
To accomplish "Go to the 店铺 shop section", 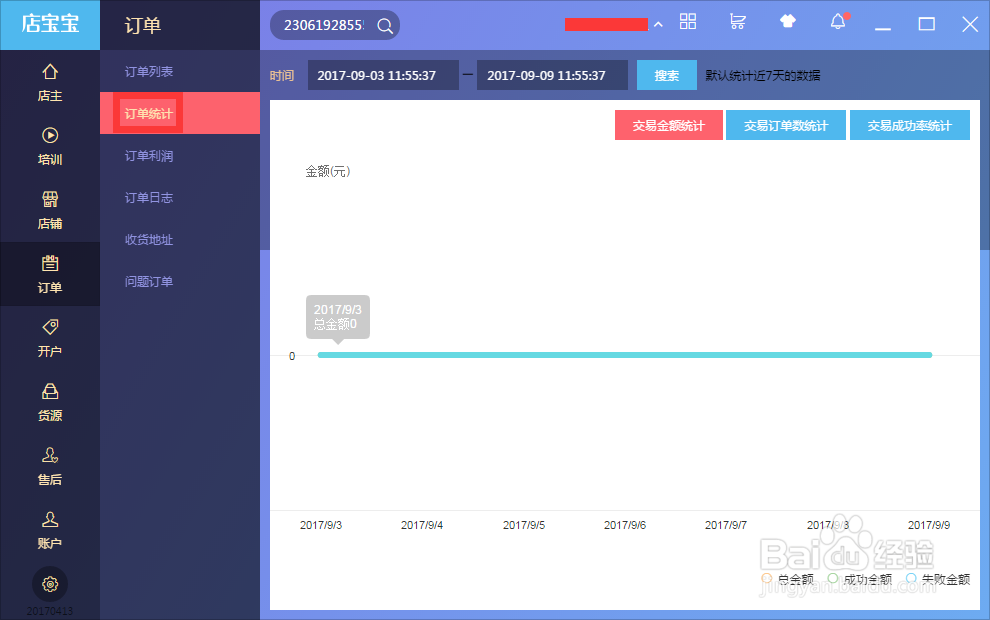I will tap(50, 211).
